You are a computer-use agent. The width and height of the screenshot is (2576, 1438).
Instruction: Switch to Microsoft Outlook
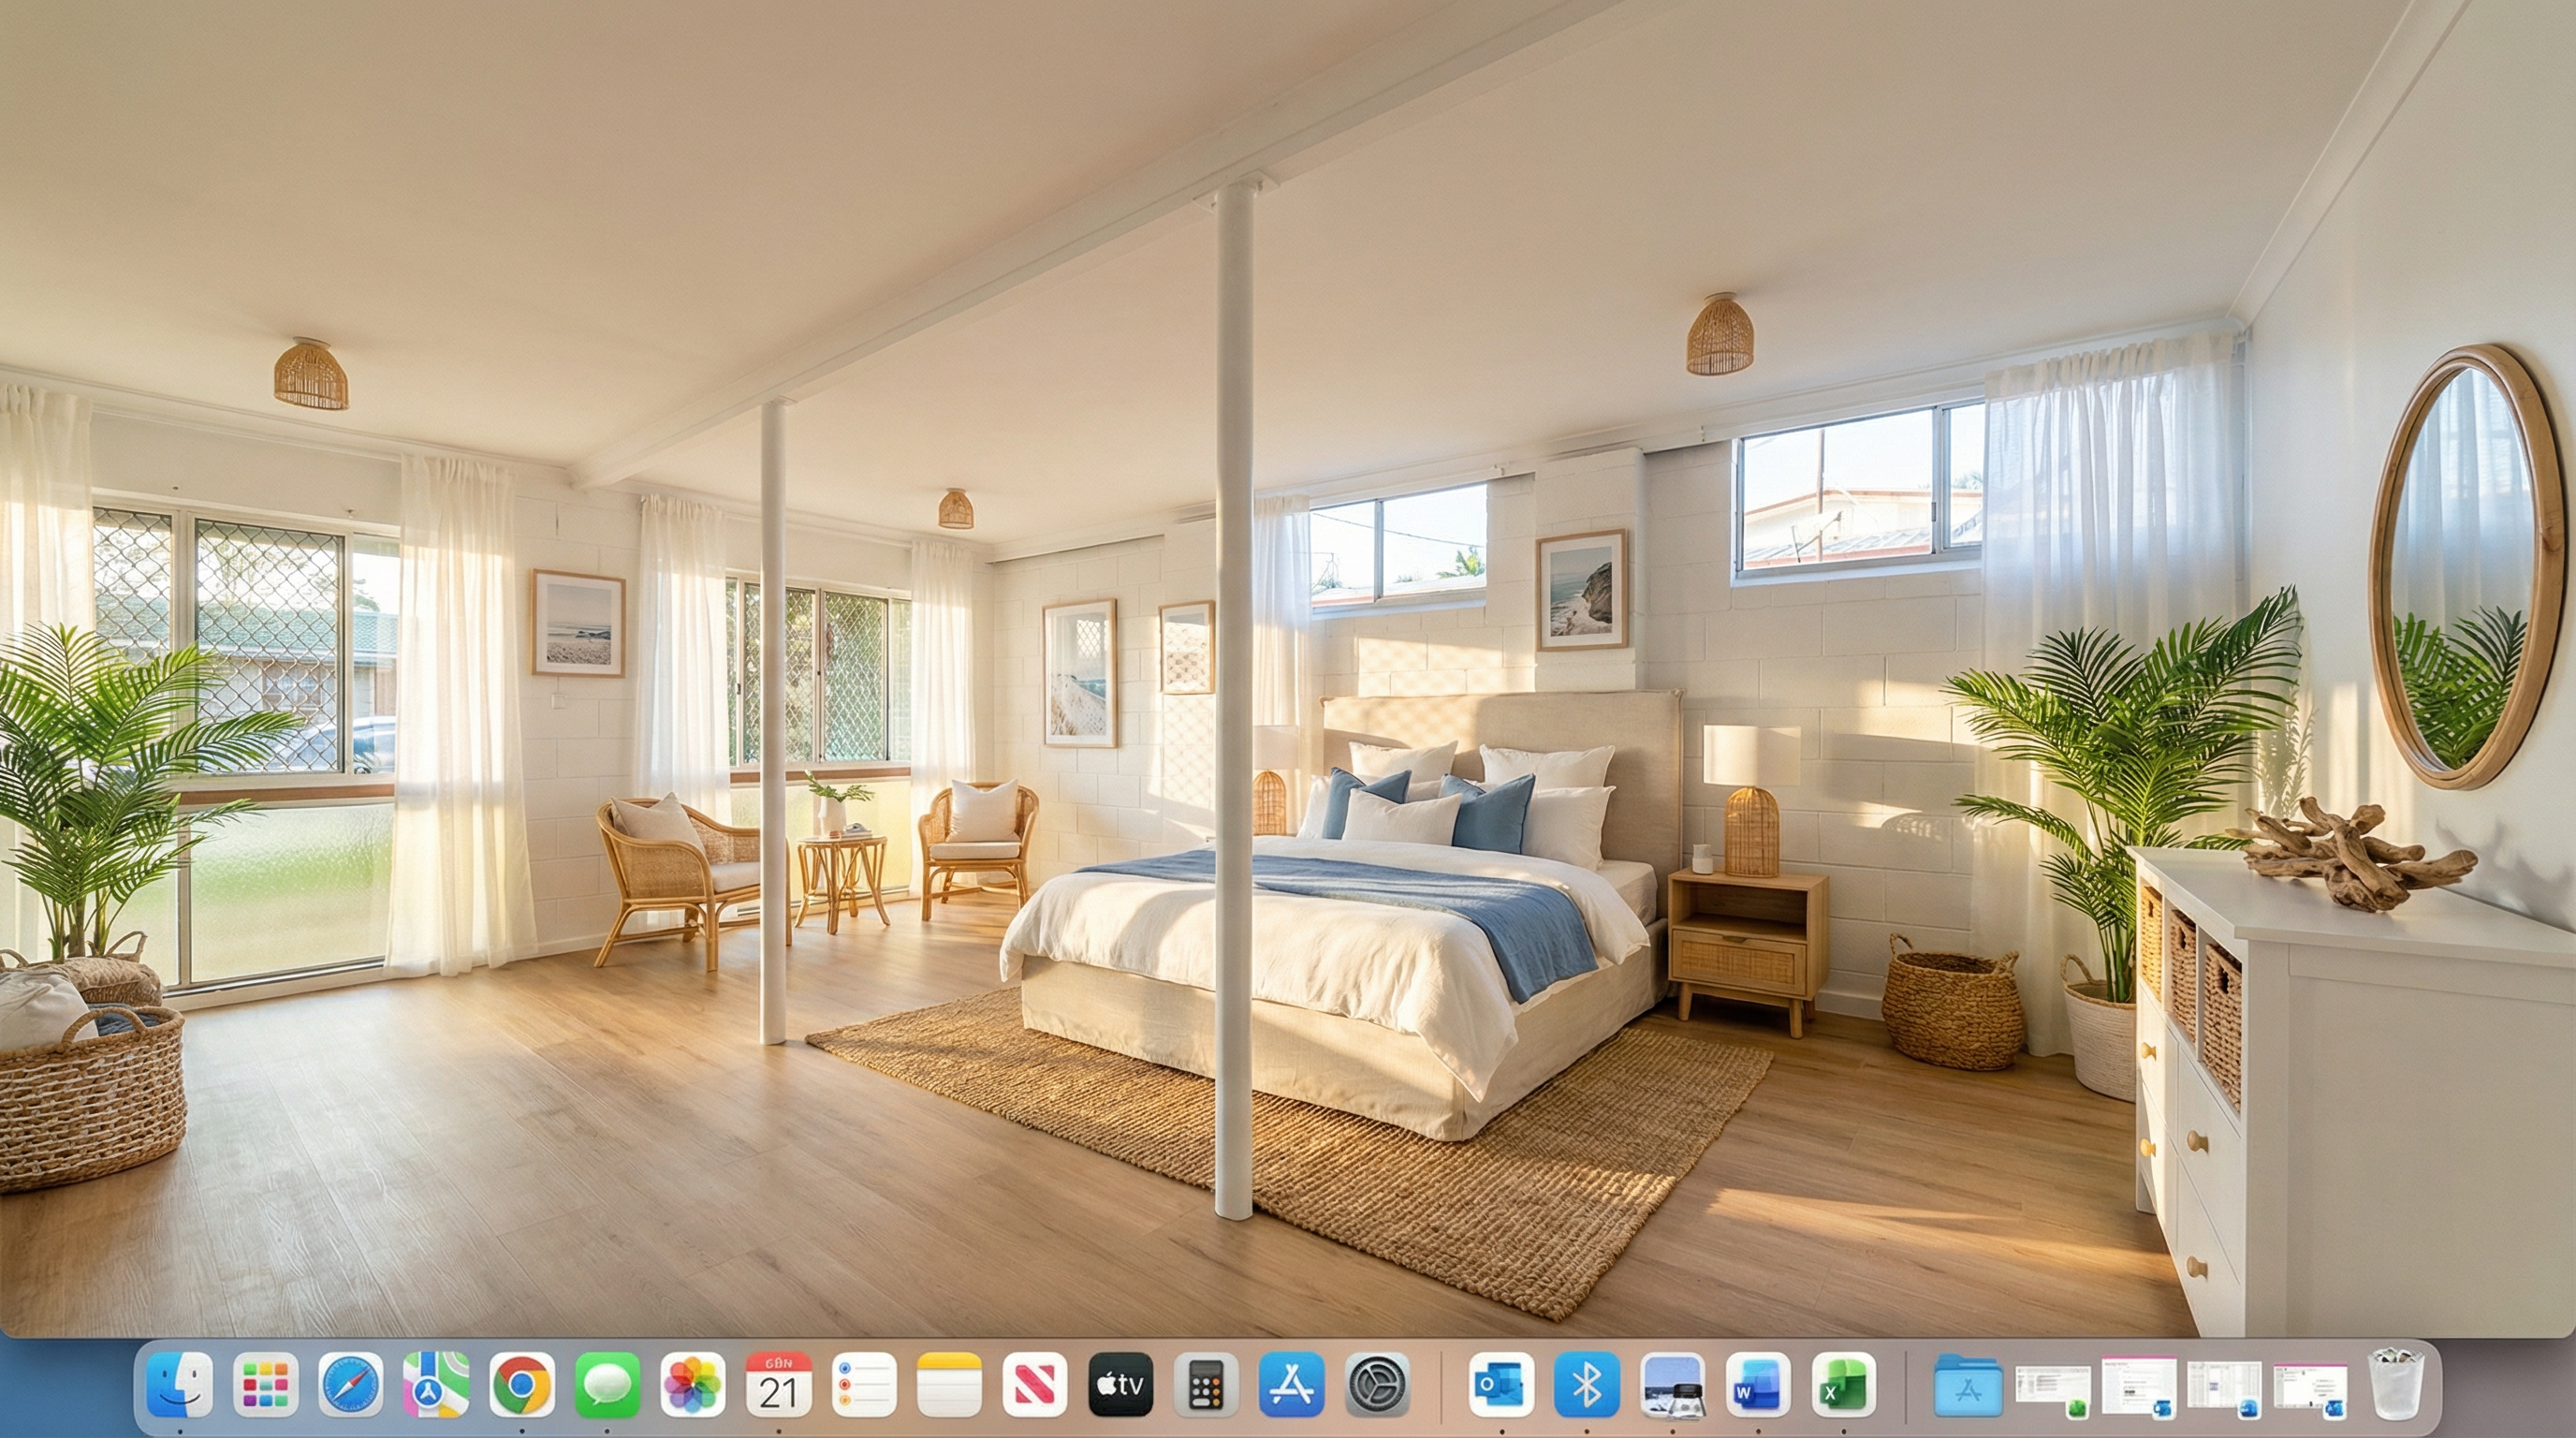coord(1501,1385)
